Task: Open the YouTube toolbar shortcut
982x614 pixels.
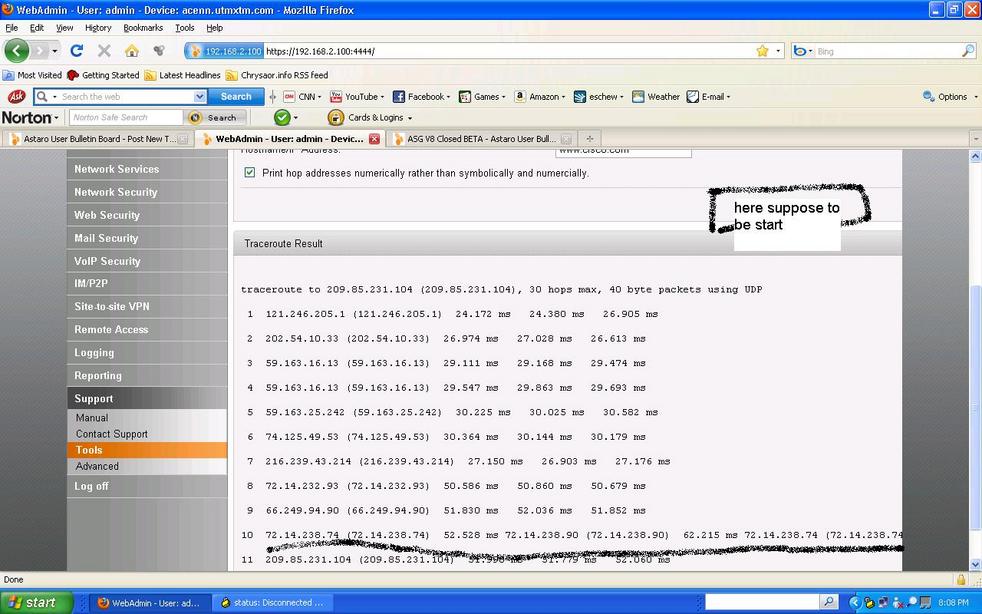Action: pos(356,96)
